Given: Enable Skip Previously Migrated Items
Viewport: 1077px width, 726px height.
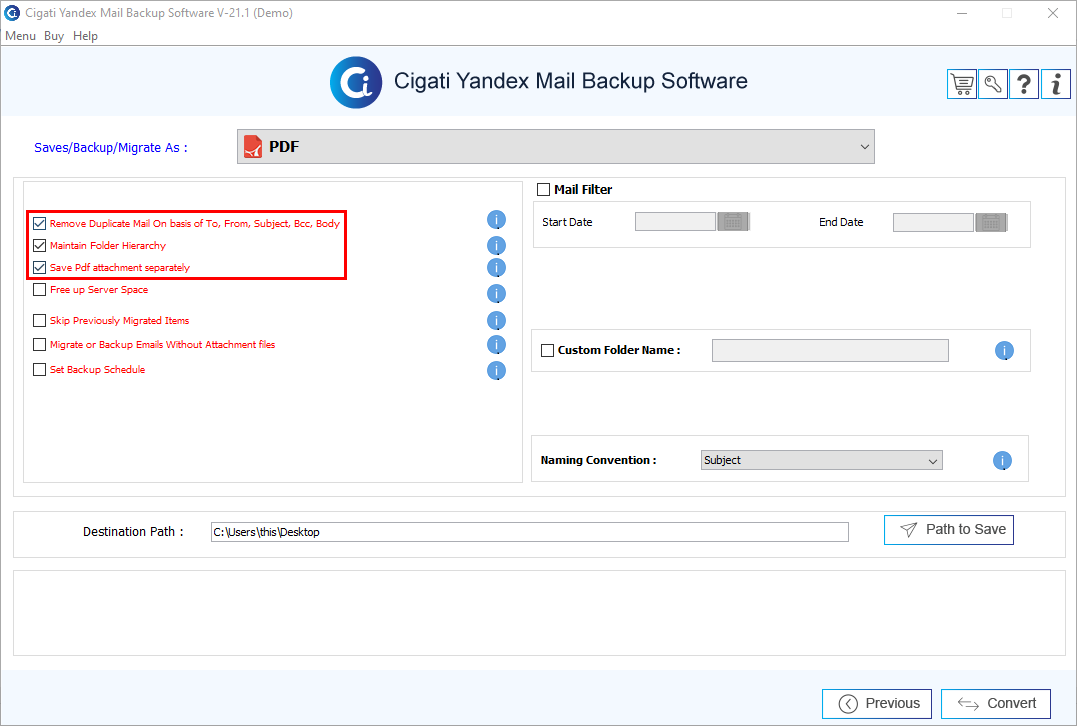Looking at the screenshot, I should [x=40, y=320].
